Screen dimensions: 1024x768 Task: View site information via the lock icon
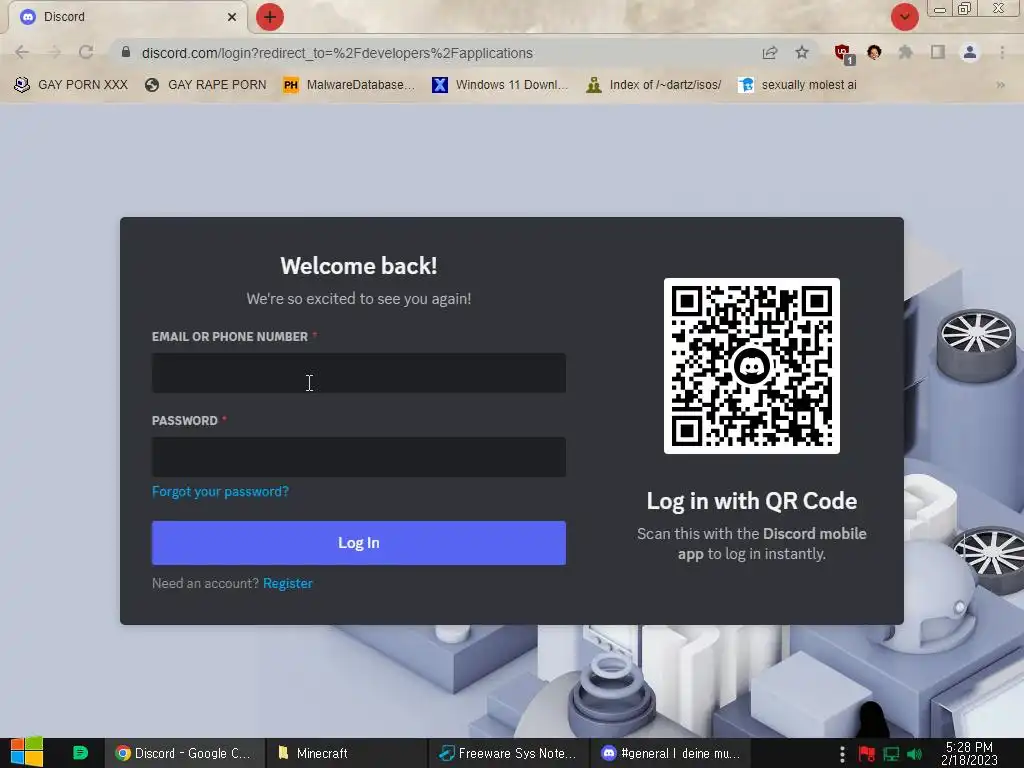(126, 52)
